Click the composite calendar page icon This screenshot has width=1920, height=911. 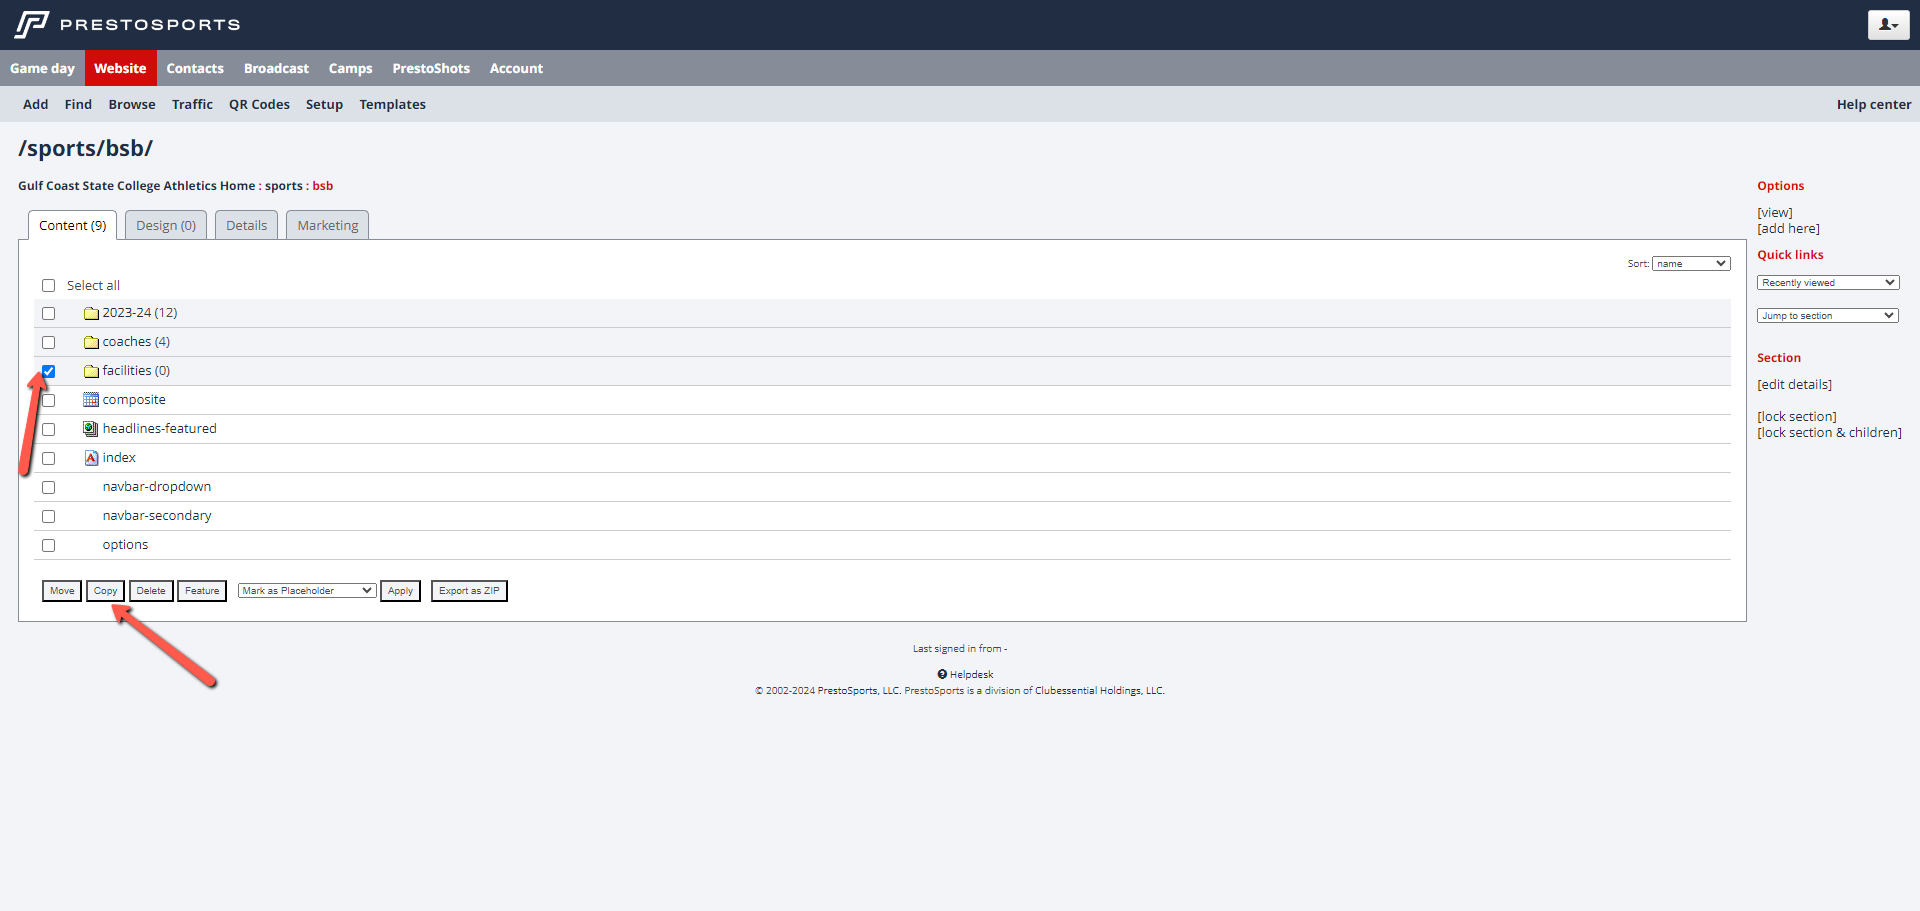pos(91,400)
